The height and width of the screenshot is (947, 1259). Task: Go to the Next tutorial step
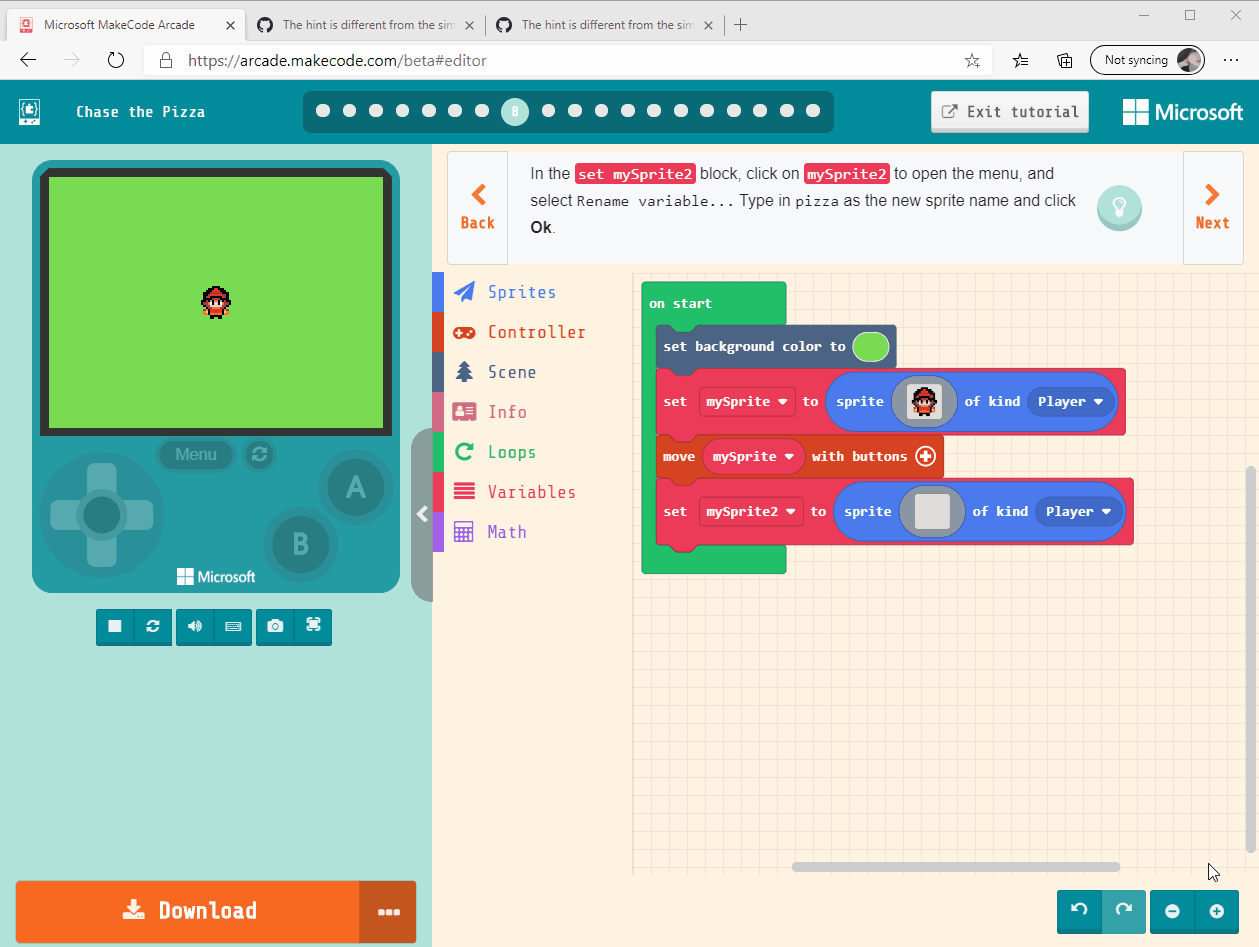coord(1212,207)
